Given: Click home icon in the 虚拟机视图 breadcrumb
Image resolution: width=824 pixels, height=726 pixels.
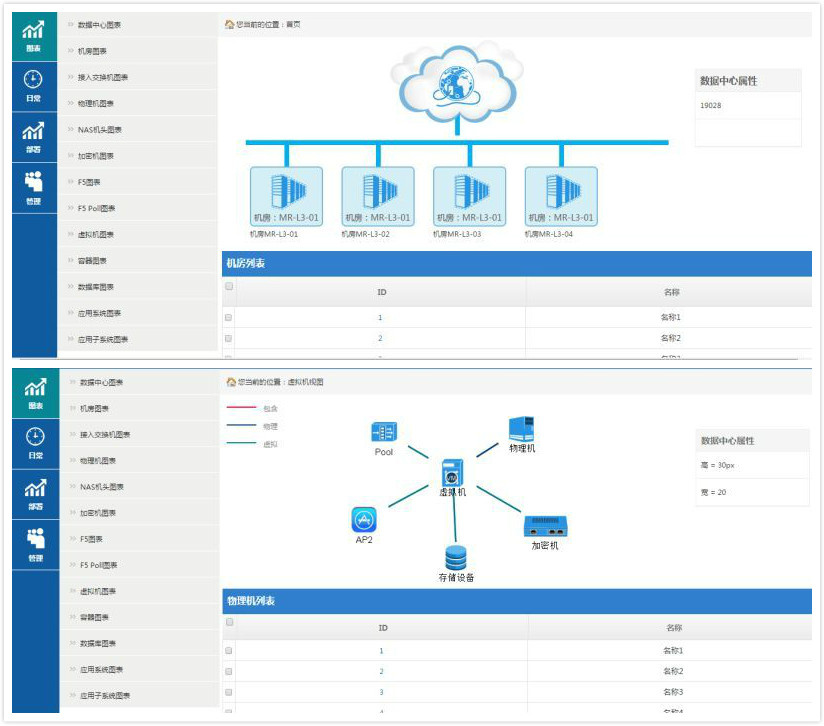Looking at the screenshot, I should pos(231,382).
